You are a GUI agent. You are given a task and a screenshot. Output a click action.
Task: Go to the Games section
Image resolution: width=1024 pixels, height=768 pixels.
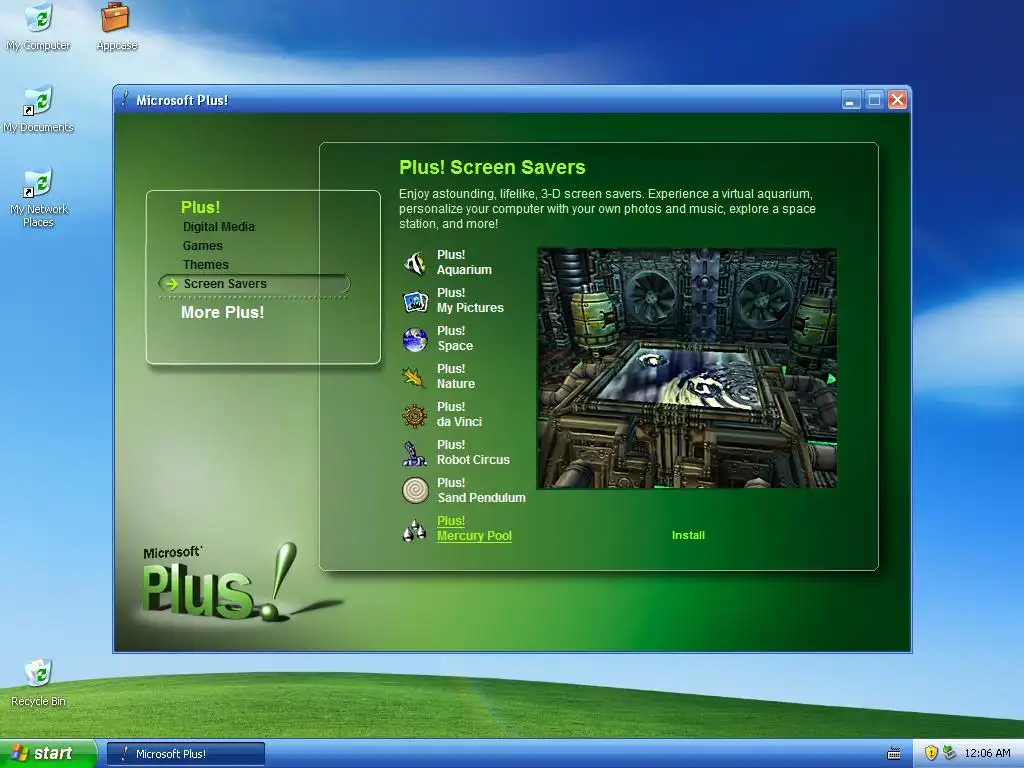pos(202,246)
